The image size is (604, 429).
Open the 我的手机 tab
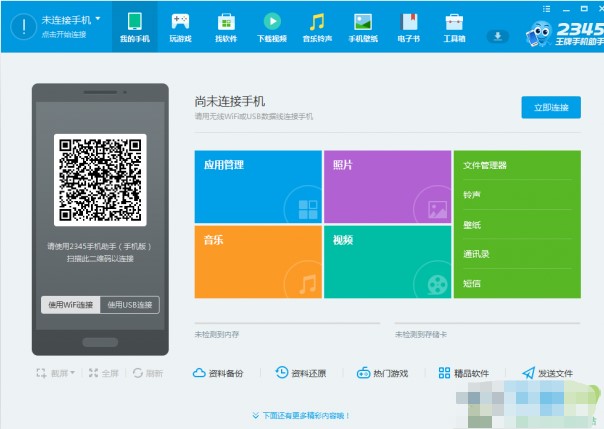[x=135, y=27]
